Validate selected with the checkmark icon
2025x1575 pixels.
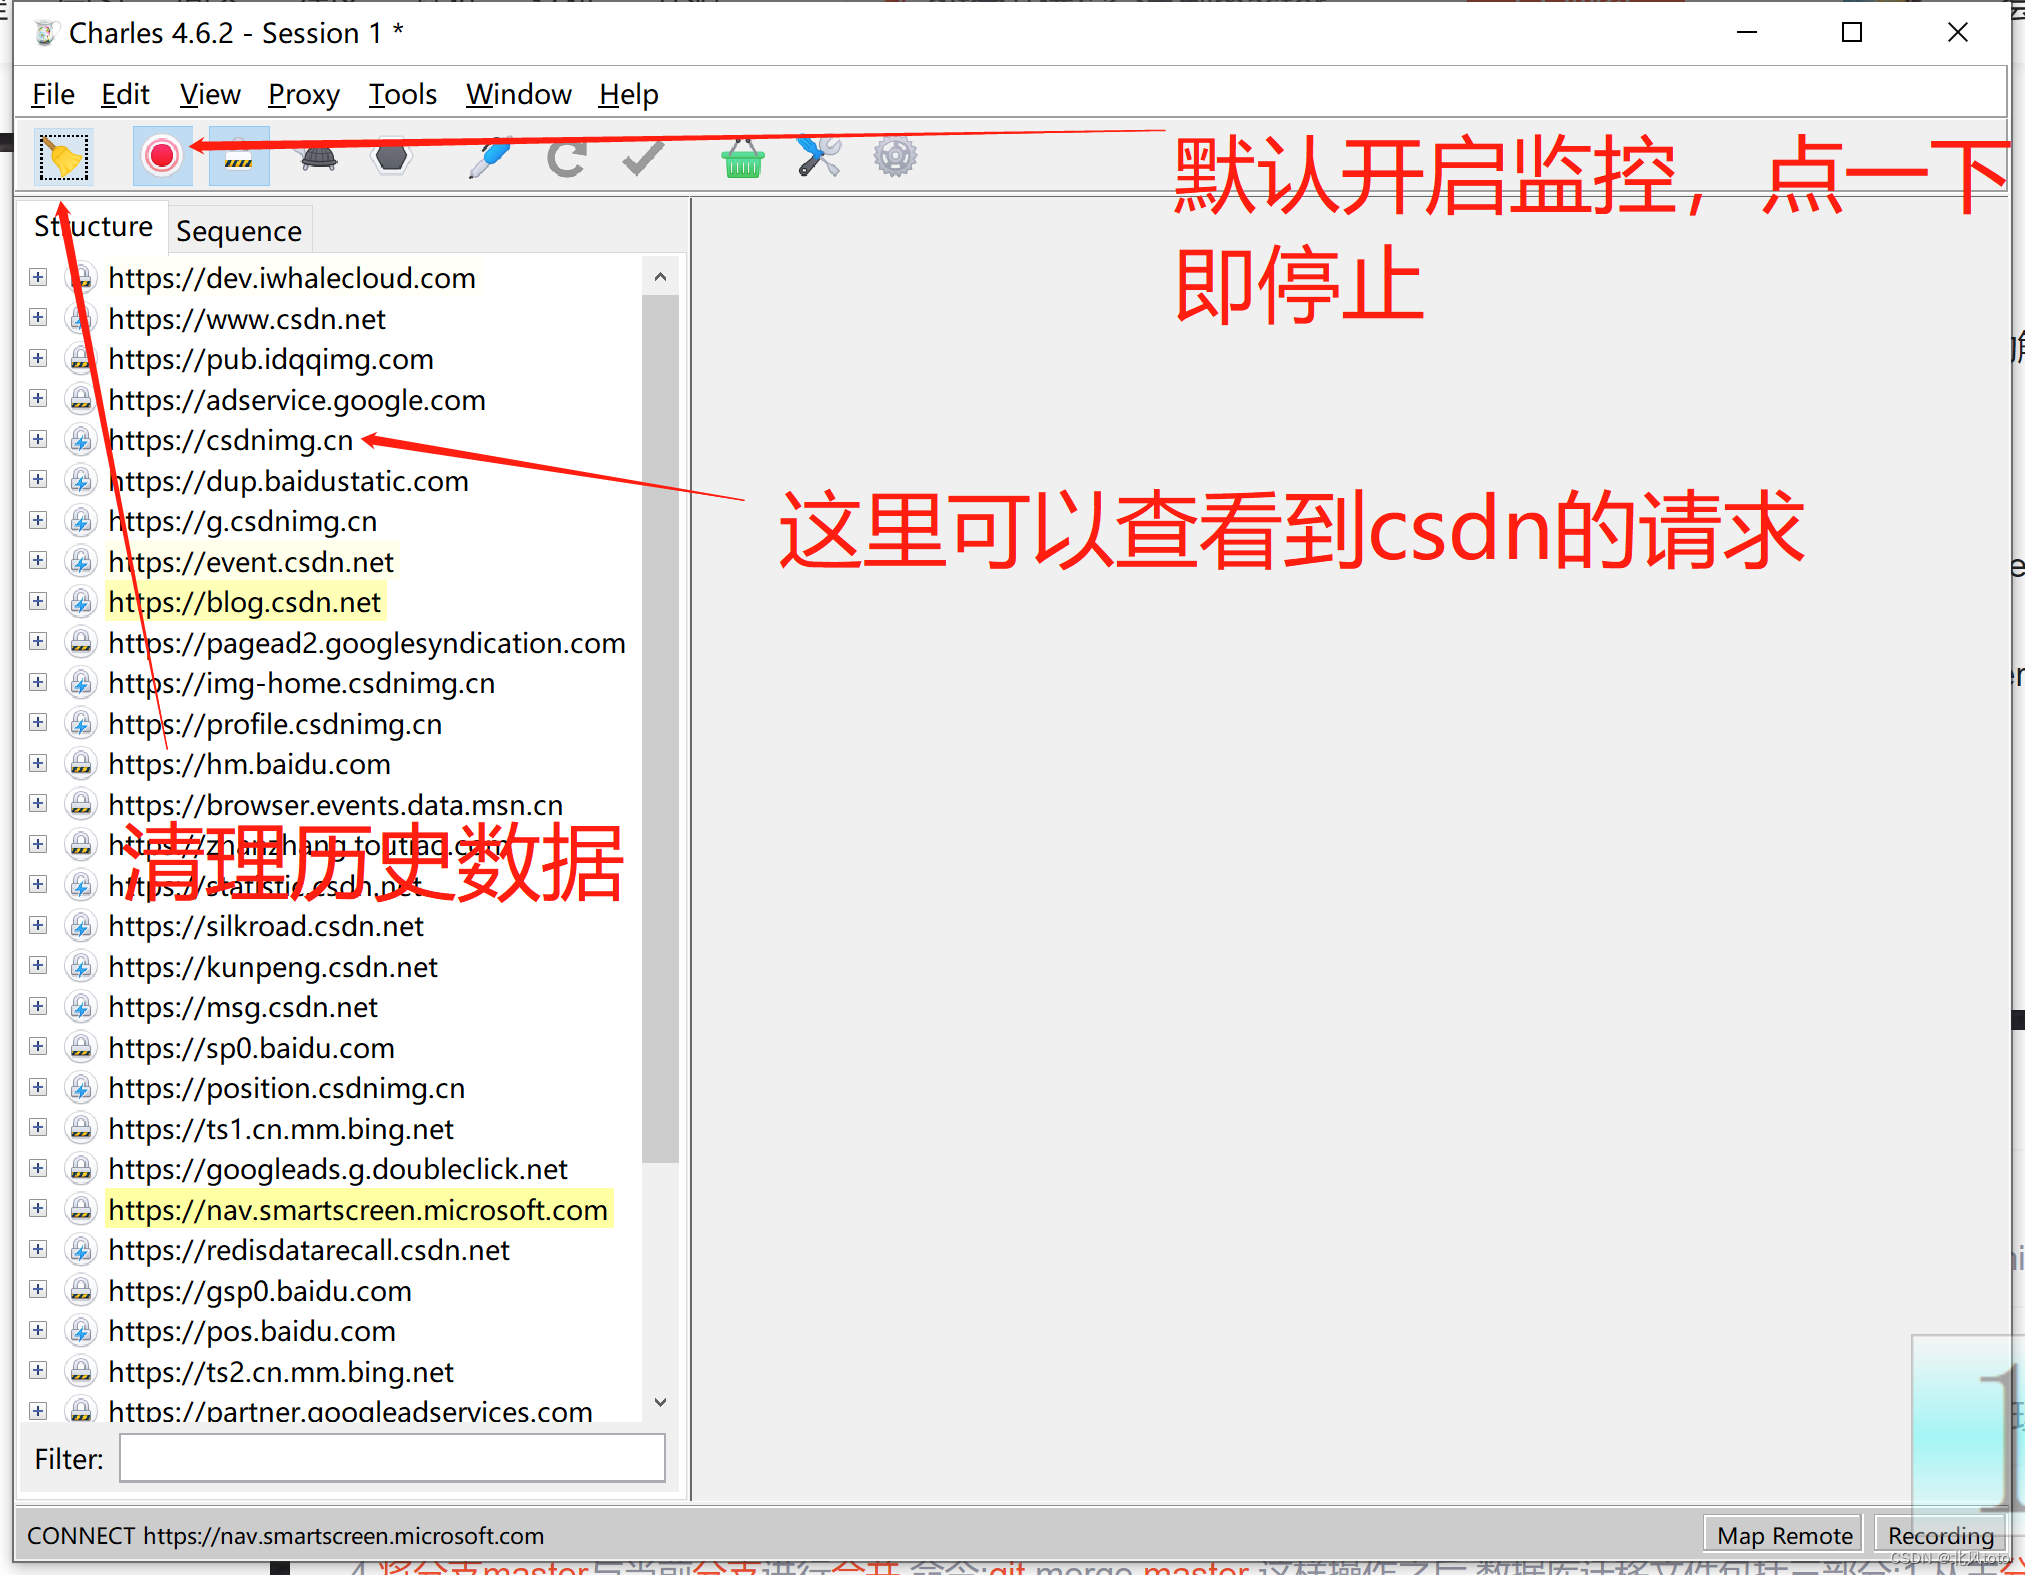tap(642, 157)
